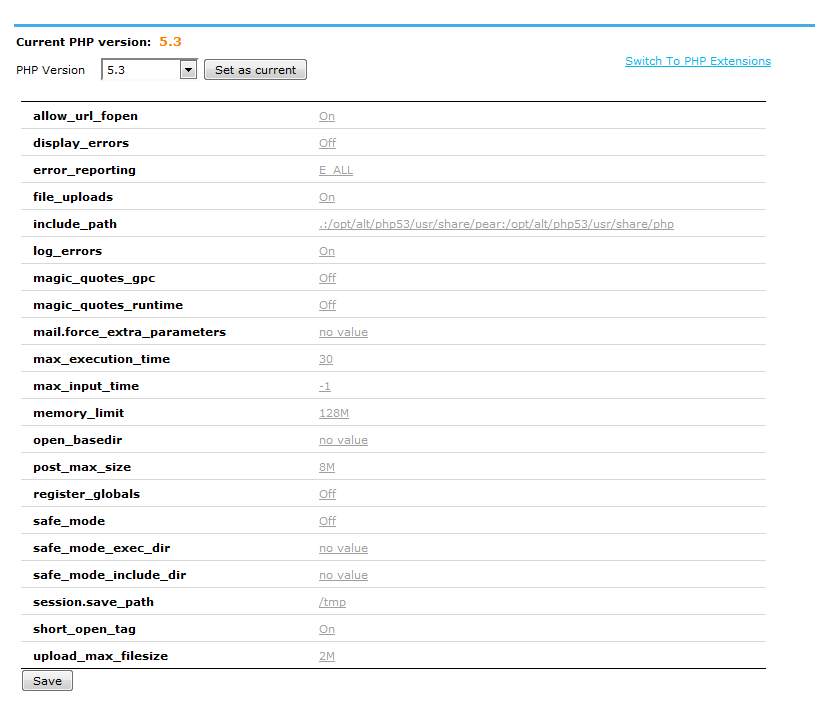The height and width of the screenshot is (708, 822).
Task: Edit memory_limit 128M value
Action: pos(334,413)
